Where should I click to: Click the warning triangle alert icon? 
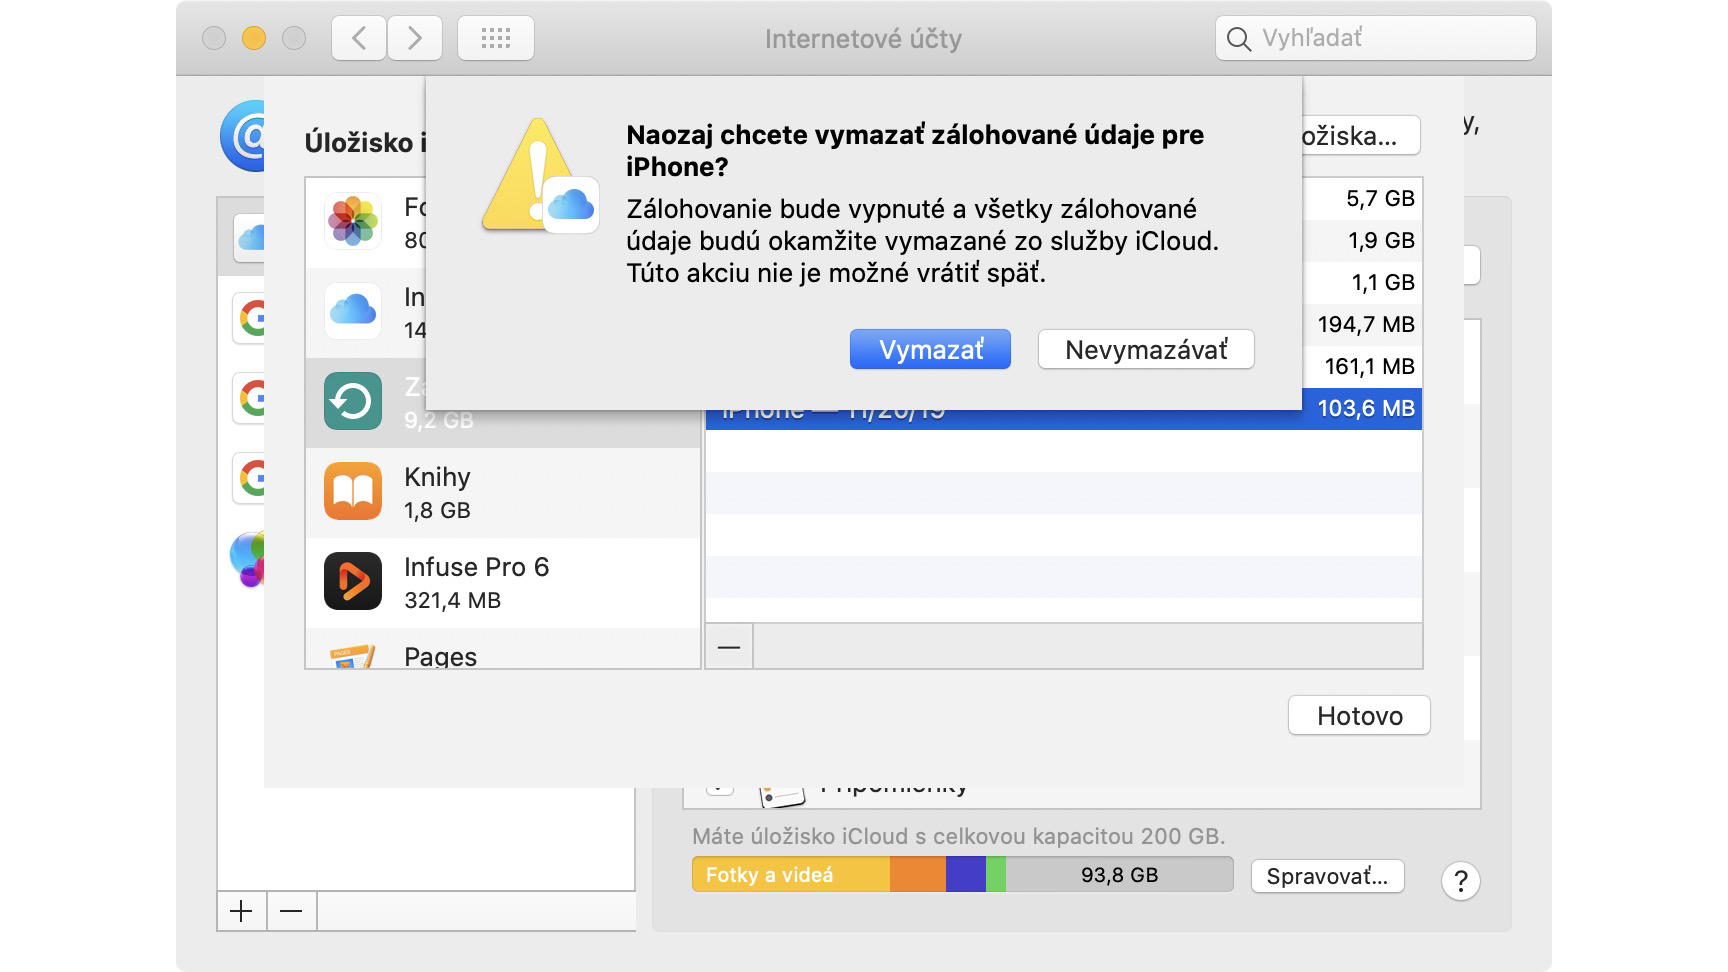[538, 176]
